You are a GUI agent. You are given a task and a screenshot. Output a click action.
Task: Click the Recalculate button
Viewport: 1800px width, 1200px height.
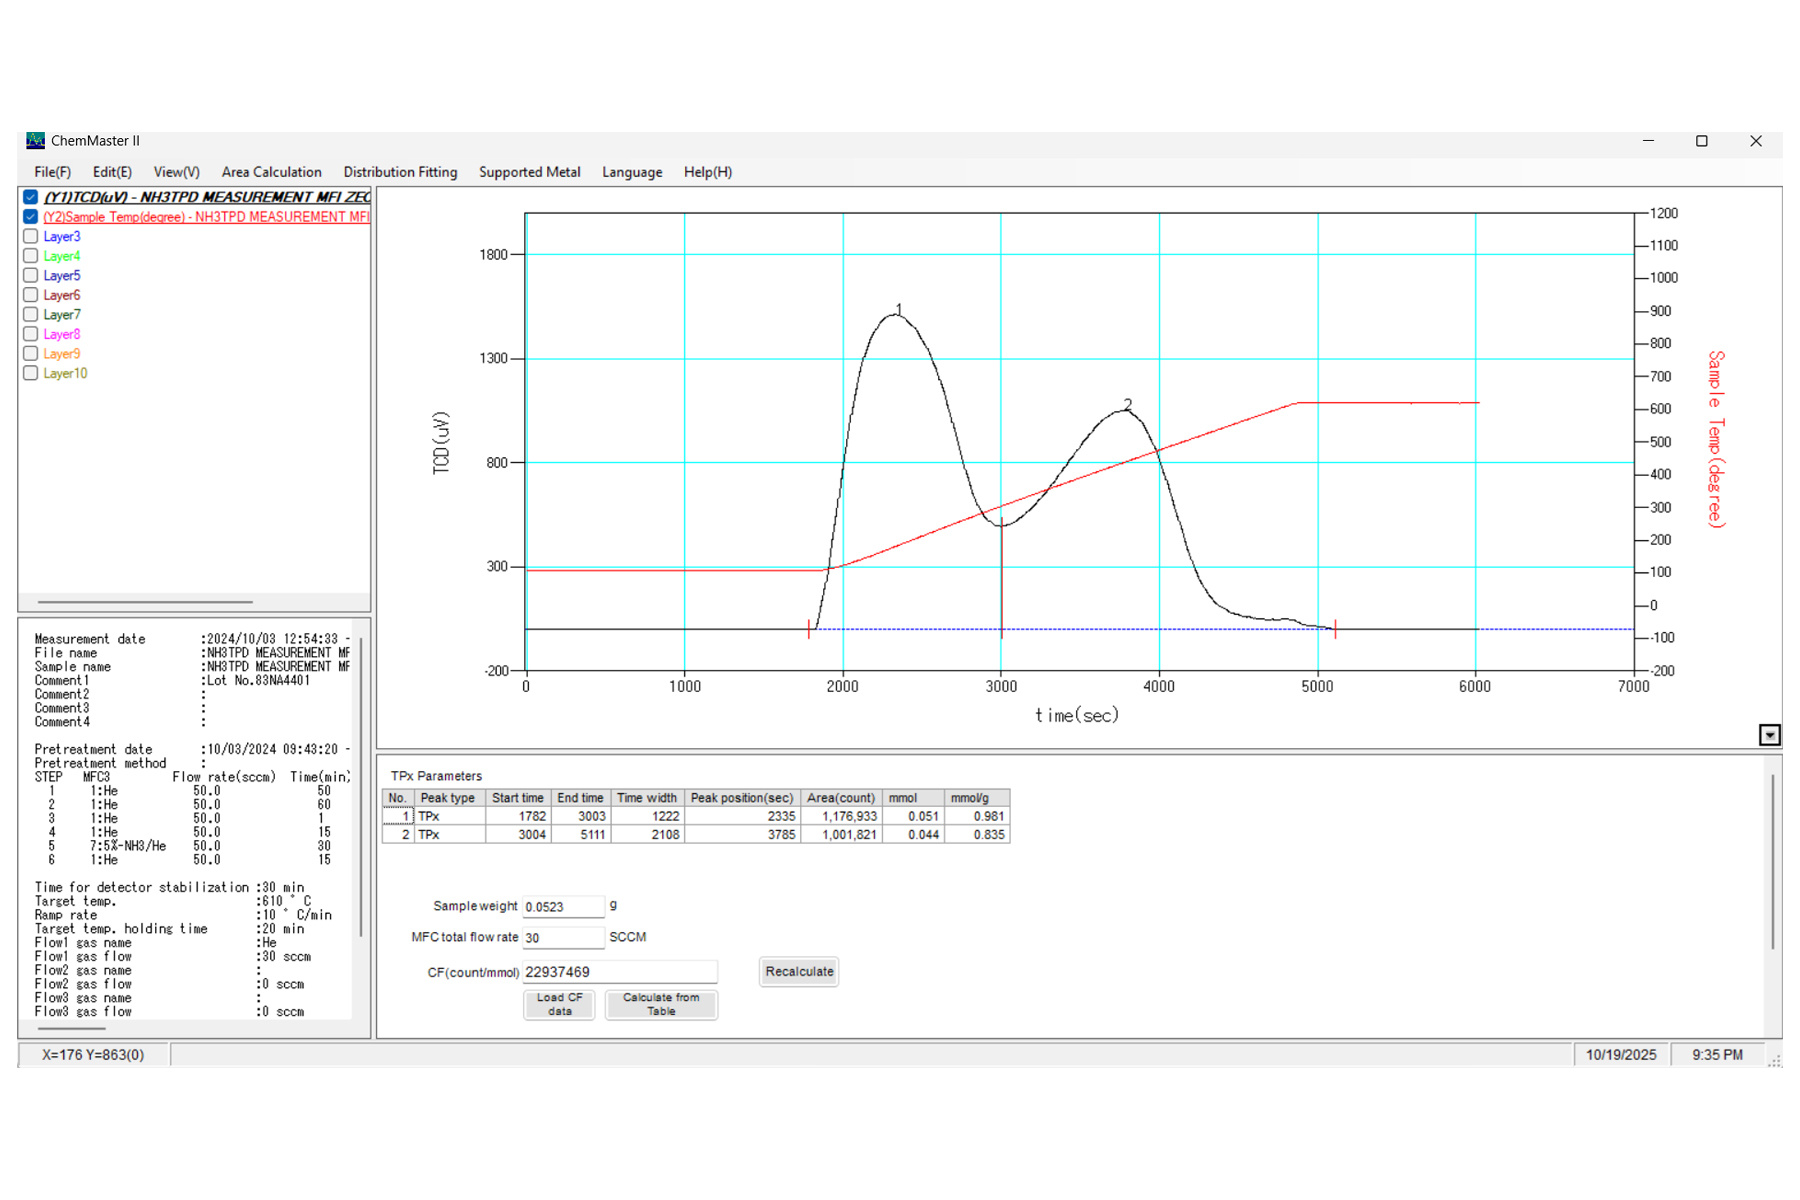point(799,971)
